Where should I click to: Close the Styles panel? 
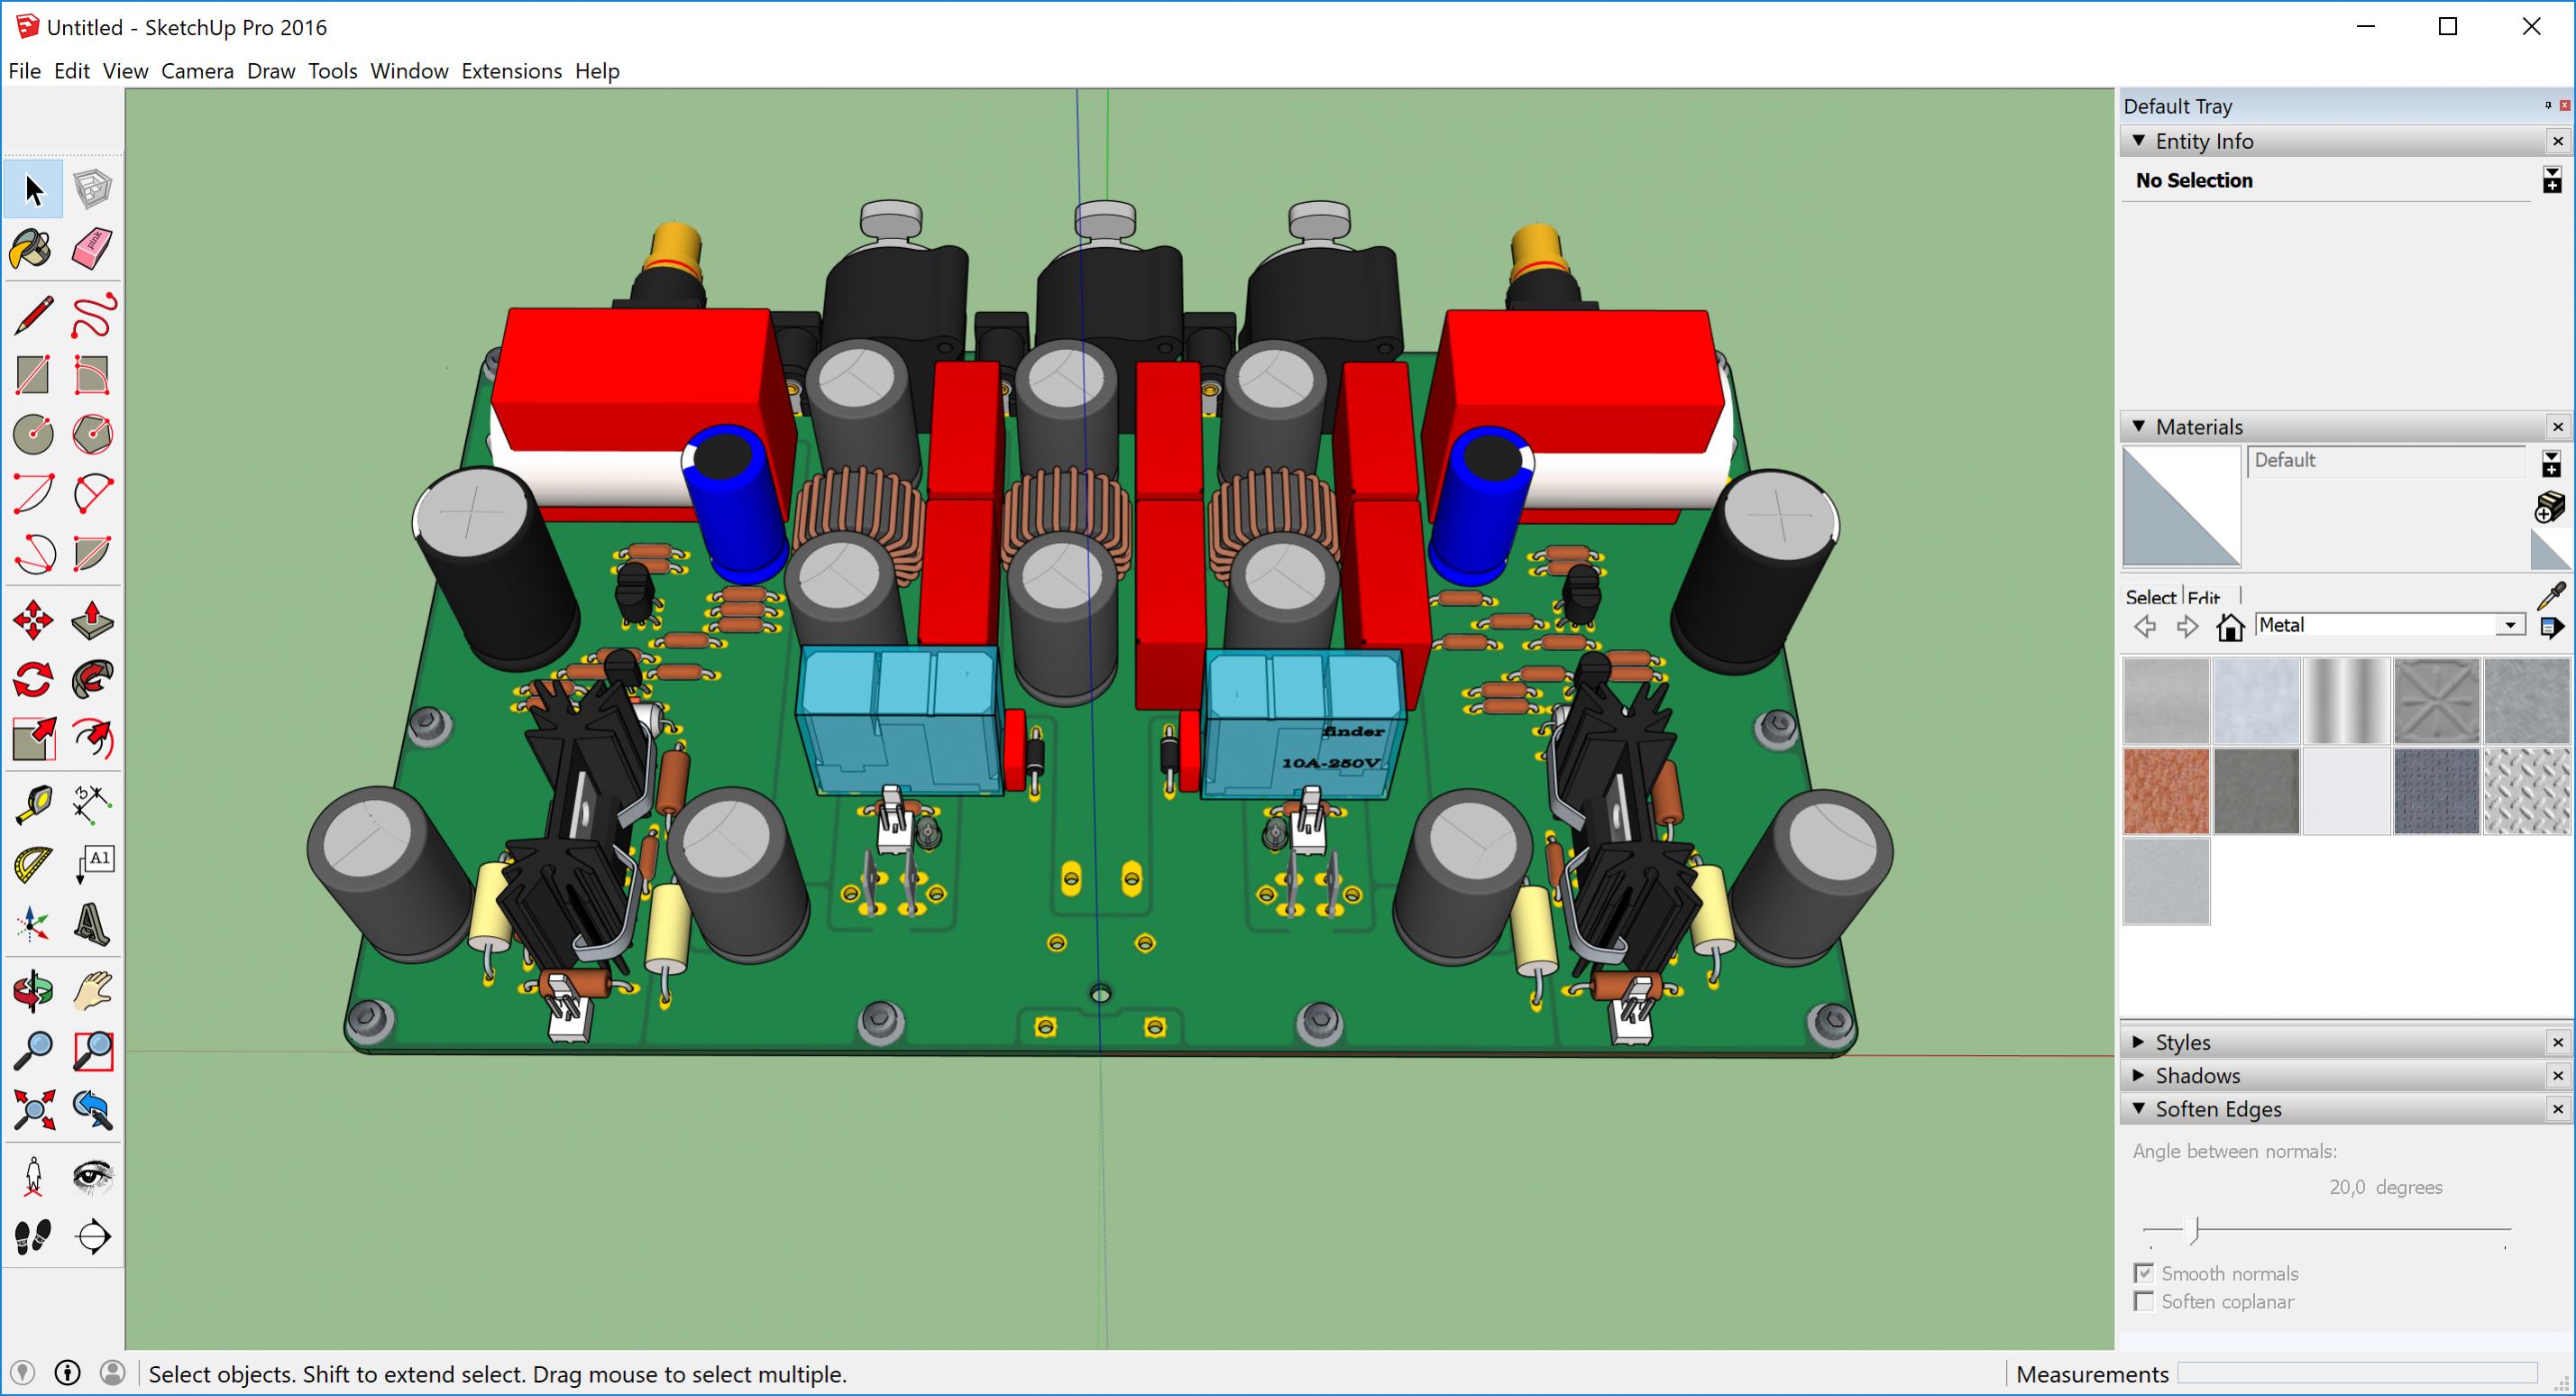[2558, 1042]
